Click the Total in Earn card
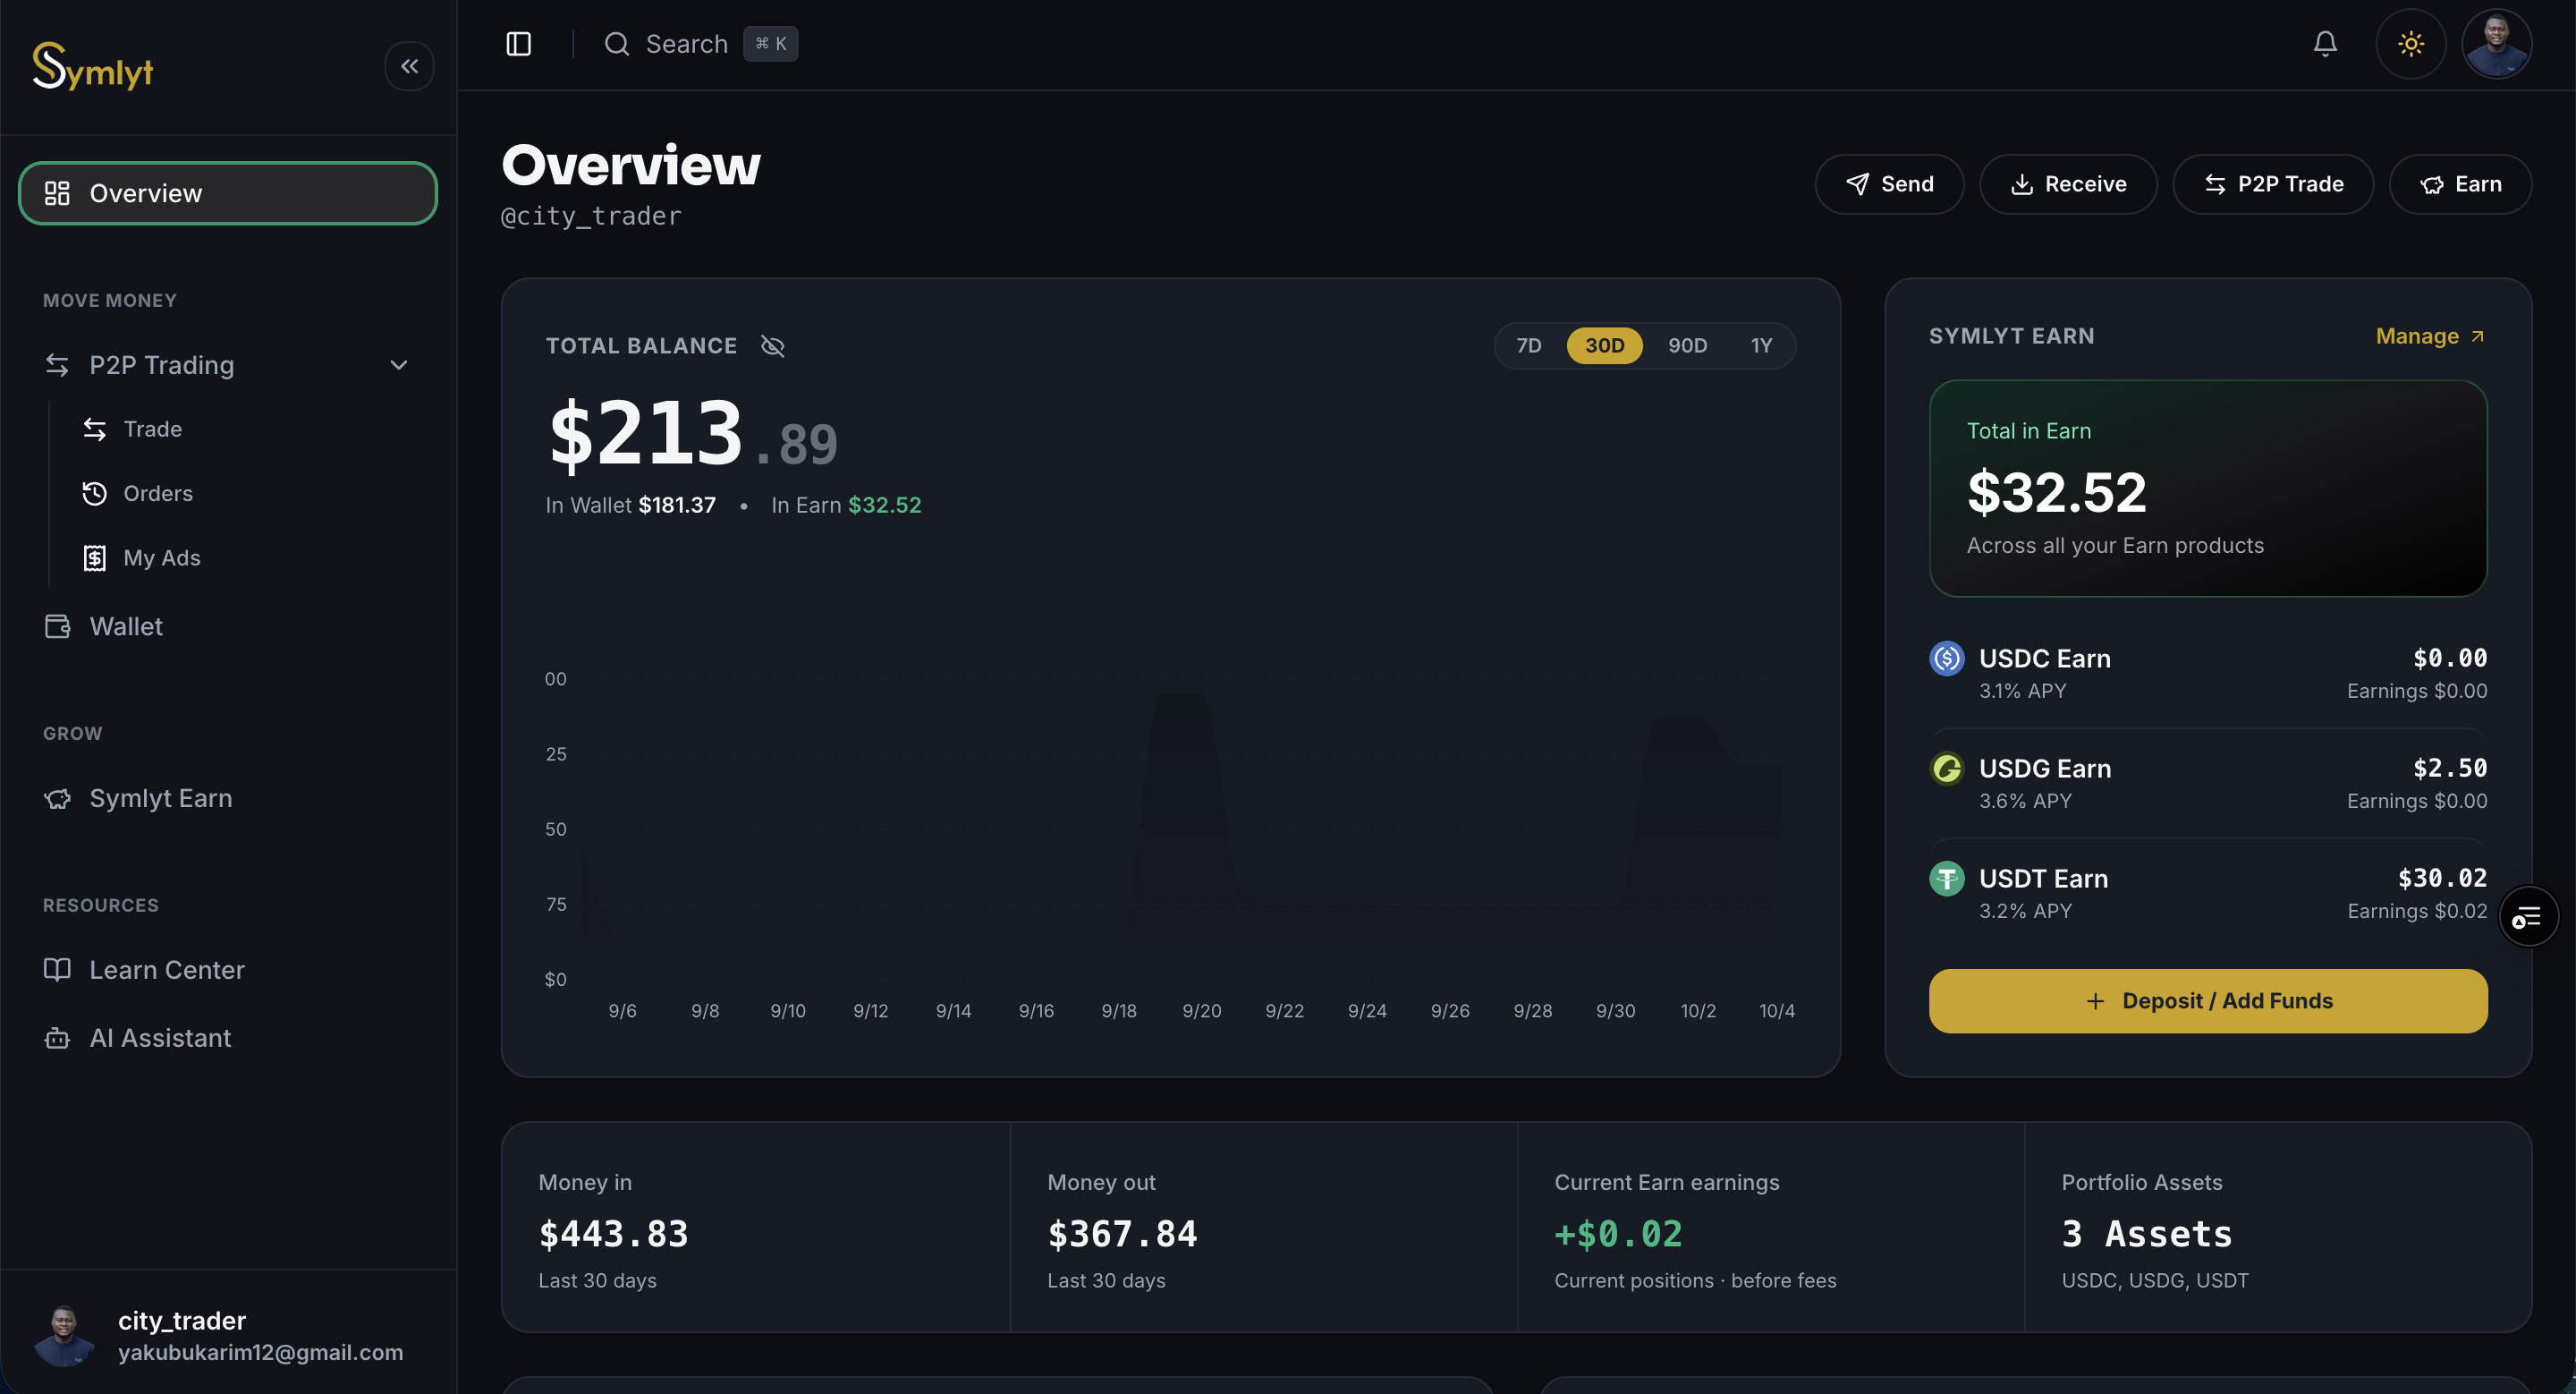Image resolution: width=2576 pixels, height=1394 pixels. (2208, 488)
